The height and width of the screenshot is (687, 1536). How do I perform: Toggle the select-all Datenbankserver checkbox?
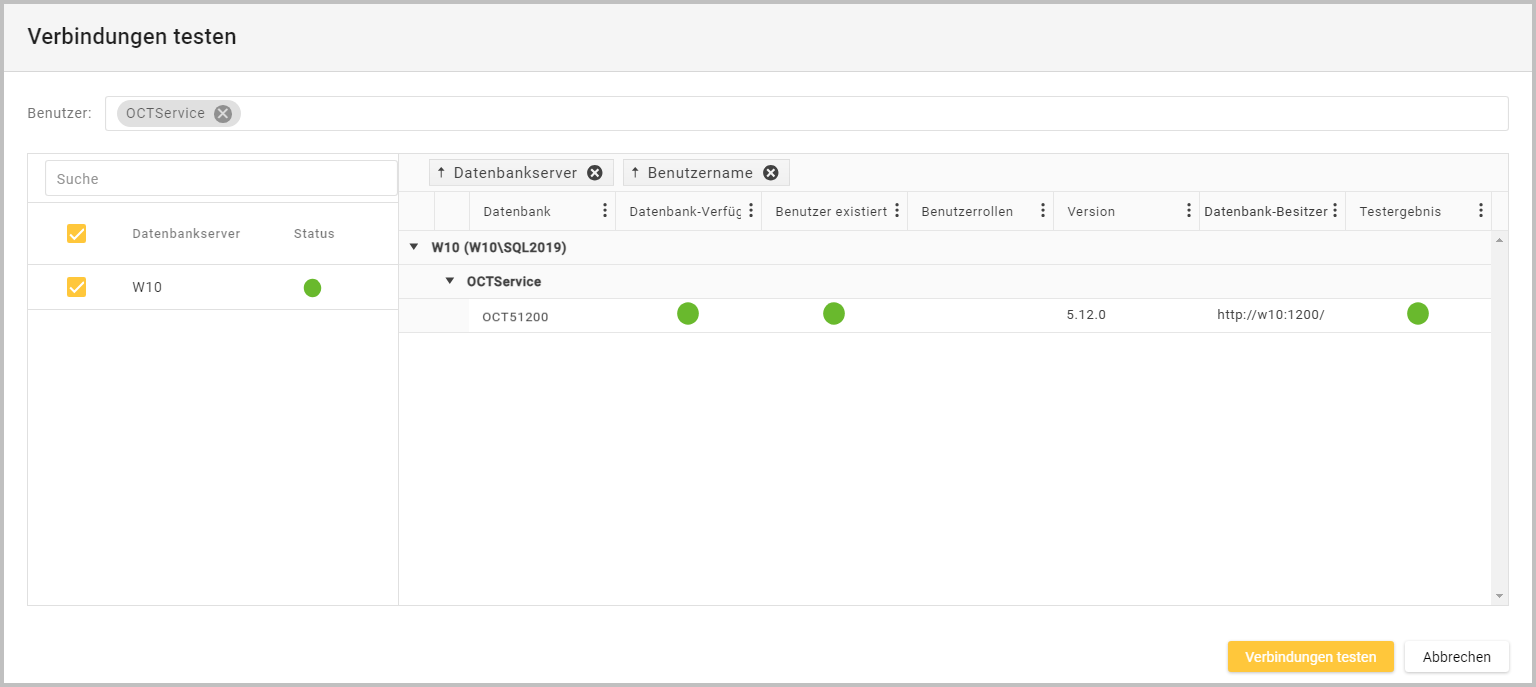click(76, 234)
